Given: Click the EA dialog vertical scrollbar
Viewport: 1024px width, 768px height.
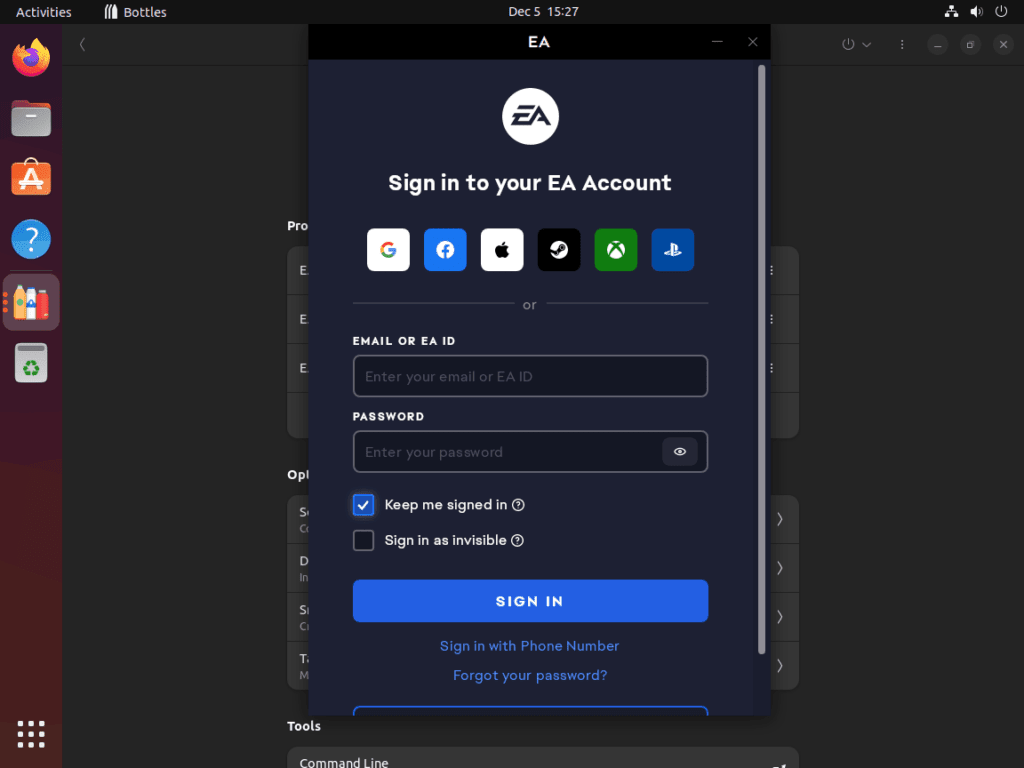Looking at the screenshot, I should click(761, 359).
